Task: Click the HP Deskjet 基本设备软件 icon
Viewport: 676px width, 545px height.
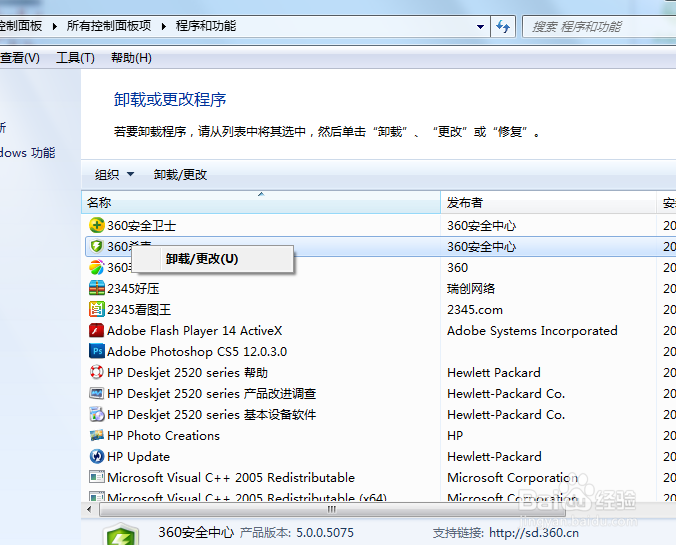Action: coord(97,414)
